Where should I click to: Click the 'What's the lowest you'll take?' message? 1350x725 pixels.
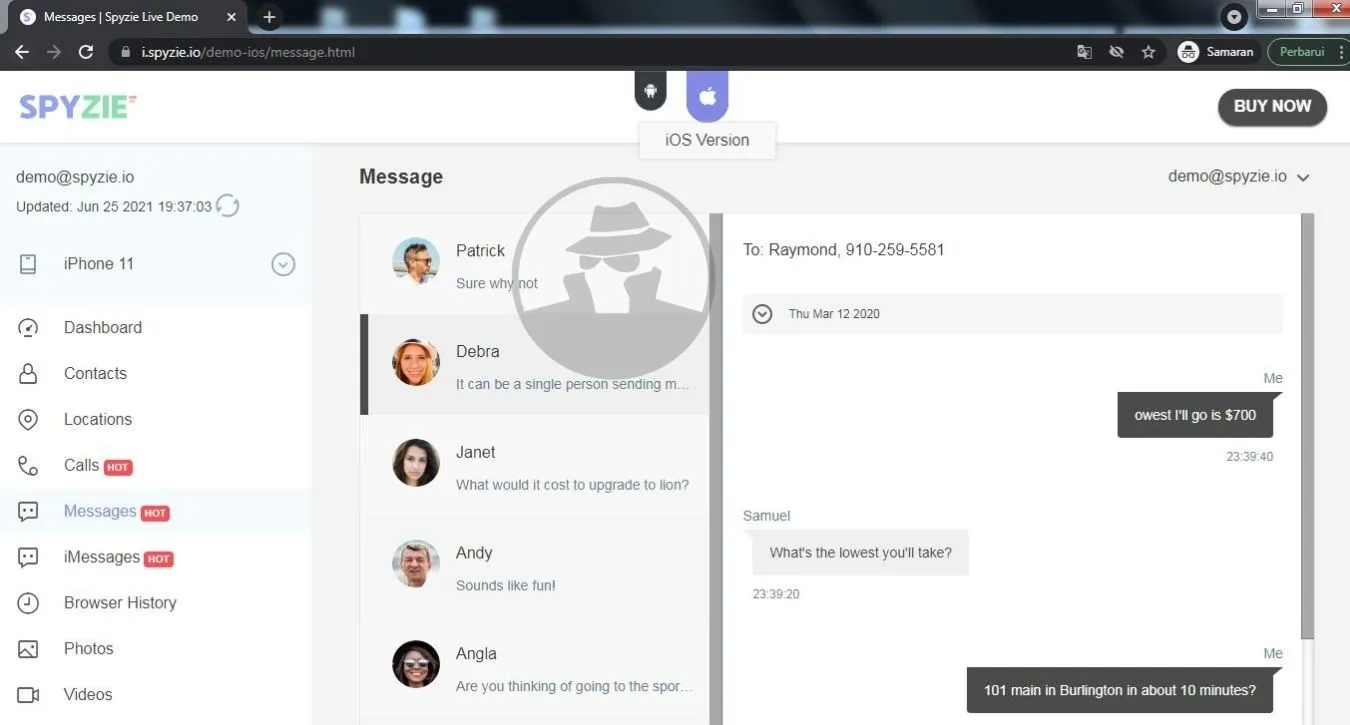(860, 552)
